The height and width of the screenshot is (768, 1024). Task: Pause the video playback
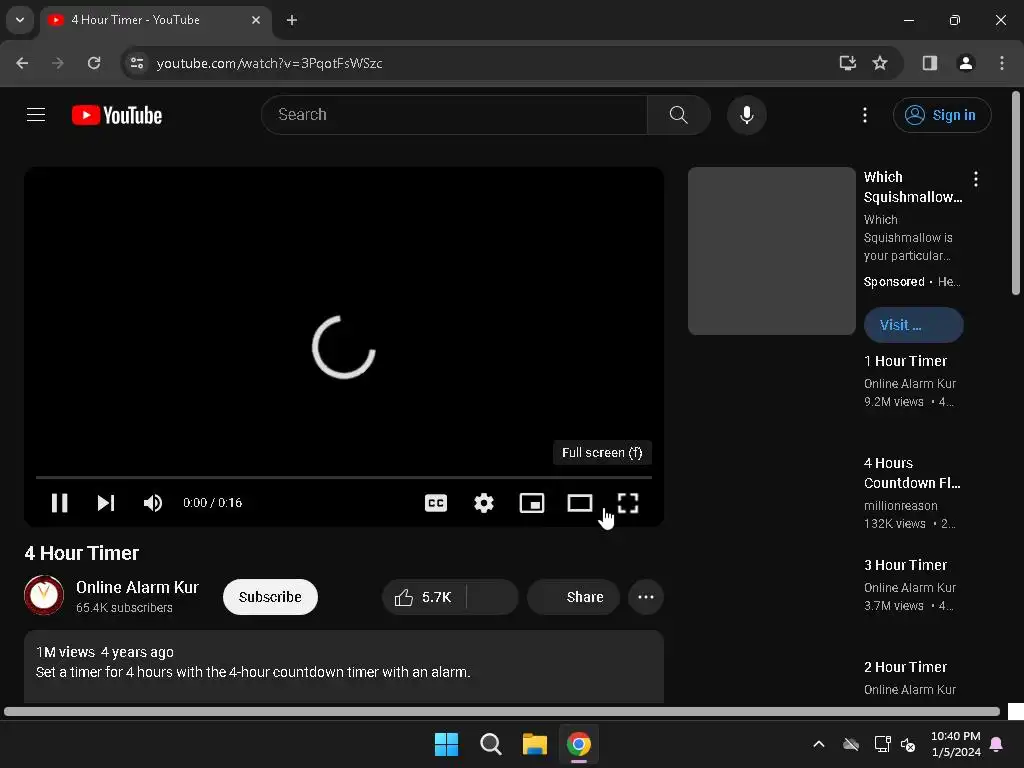pyautogui.click(x=59, y=503)
